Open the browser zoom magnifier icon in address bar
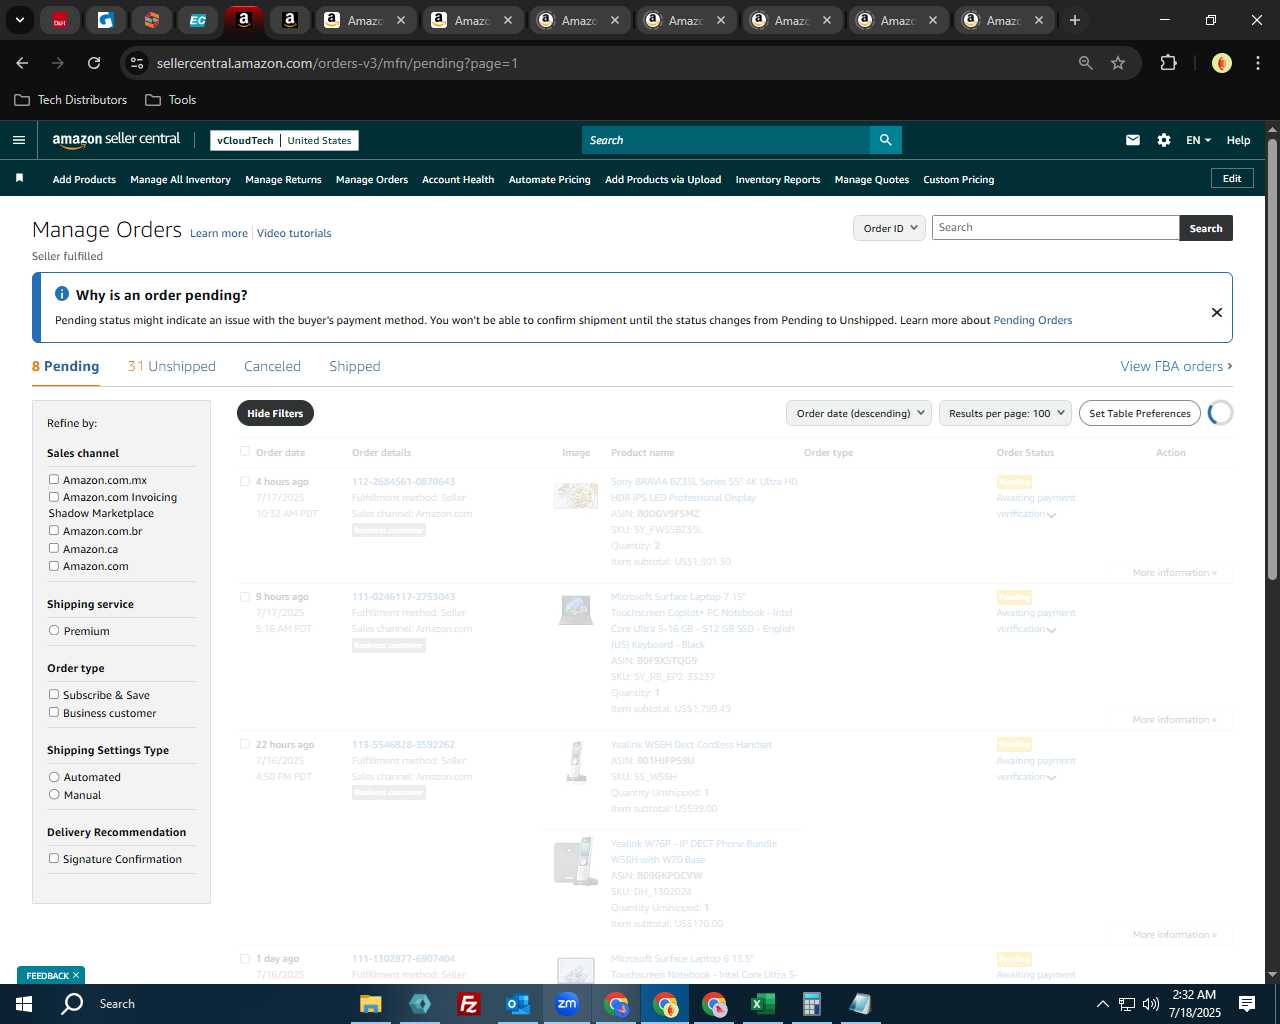Image resolution: width=1280 pixels, height=1024 pixels. pos(1086,63)
